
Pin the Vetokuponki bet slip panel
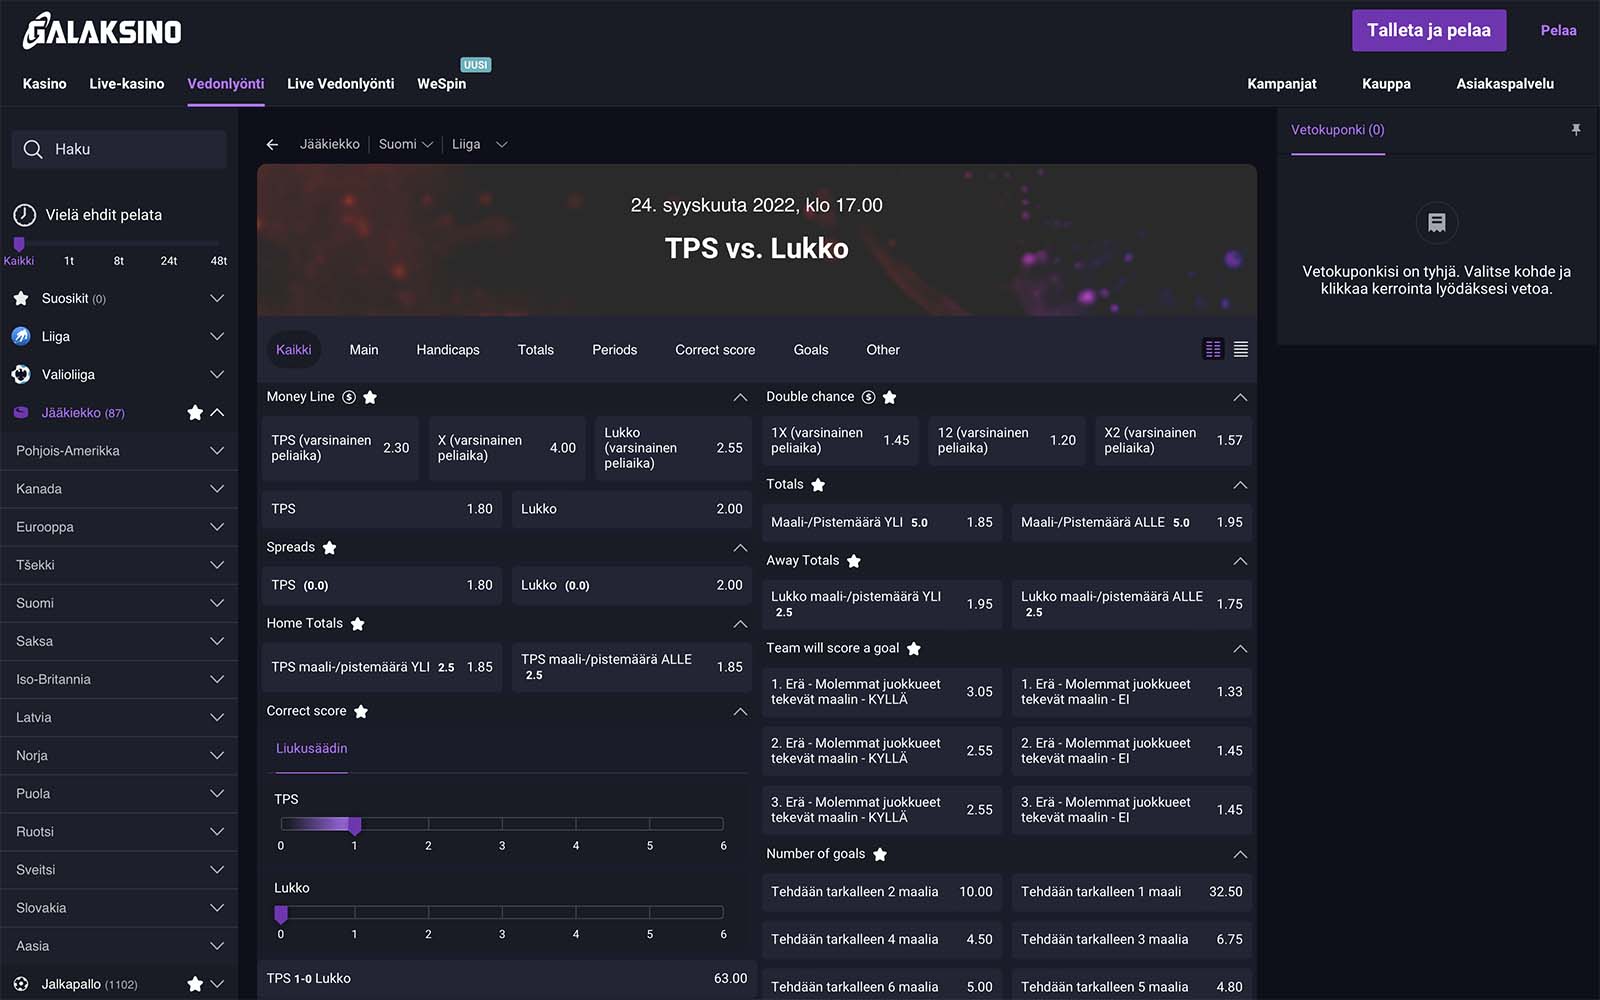tap(1576, 130)
